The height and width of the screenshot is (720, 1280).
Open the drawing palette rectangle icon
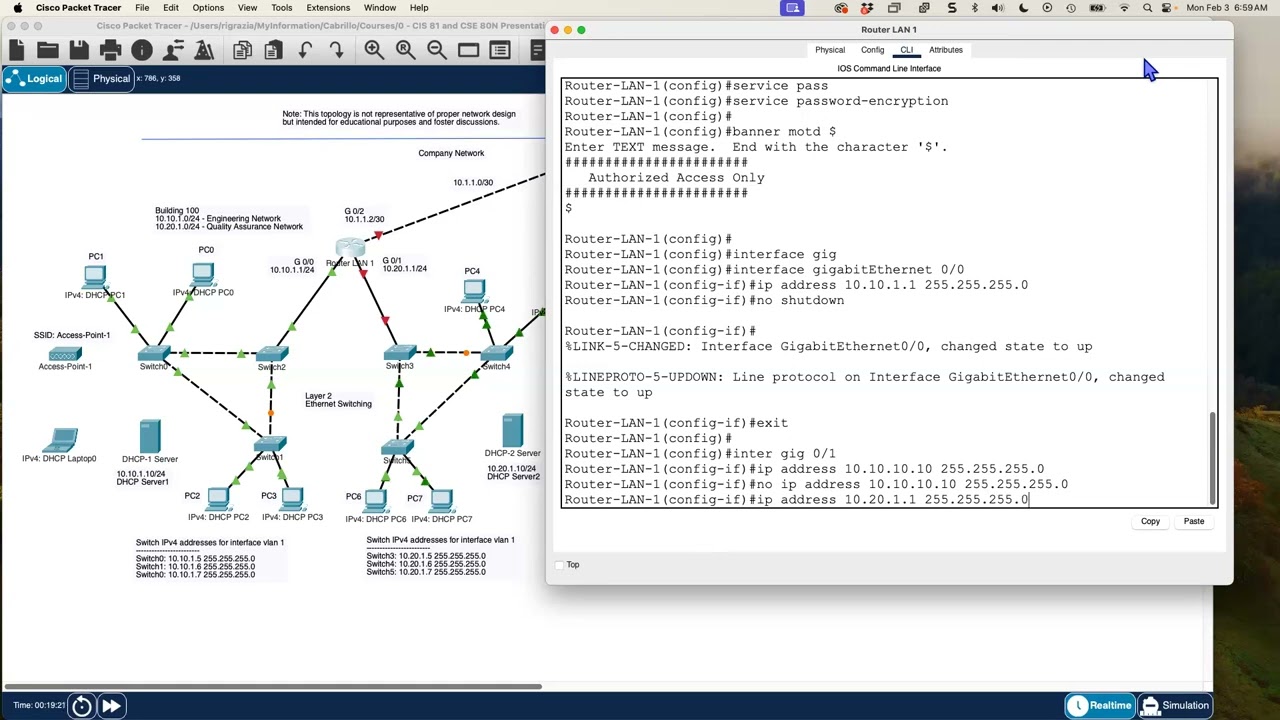[x=469, y=50]
